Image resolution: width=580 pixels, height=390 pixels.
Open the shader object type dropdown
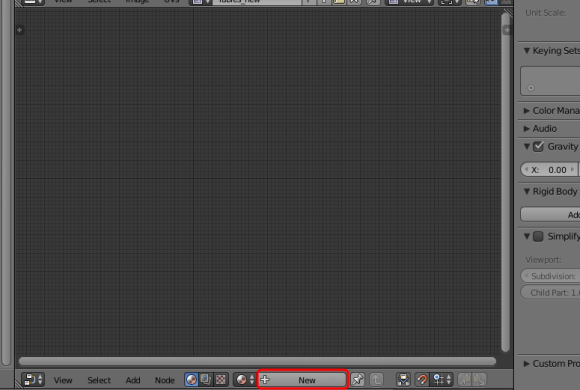245,380
